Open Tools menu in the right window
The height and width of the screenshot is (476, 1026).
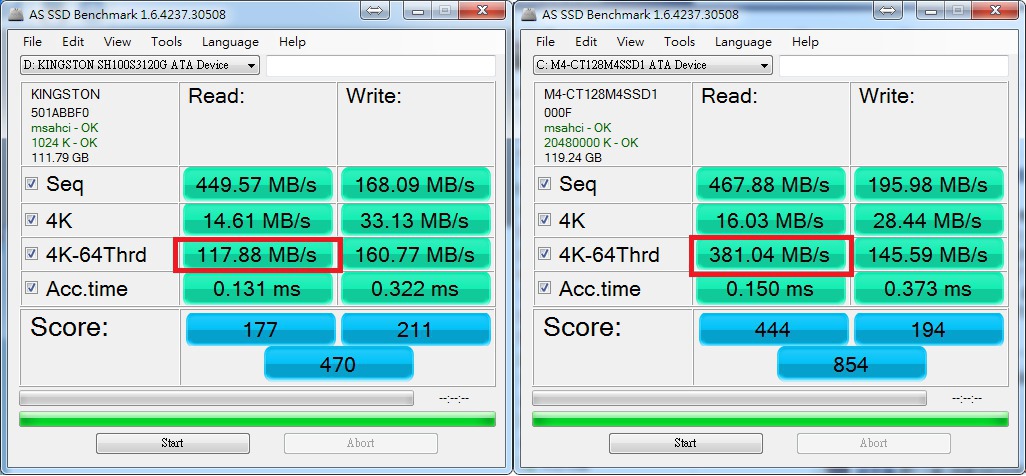(679, 42)
